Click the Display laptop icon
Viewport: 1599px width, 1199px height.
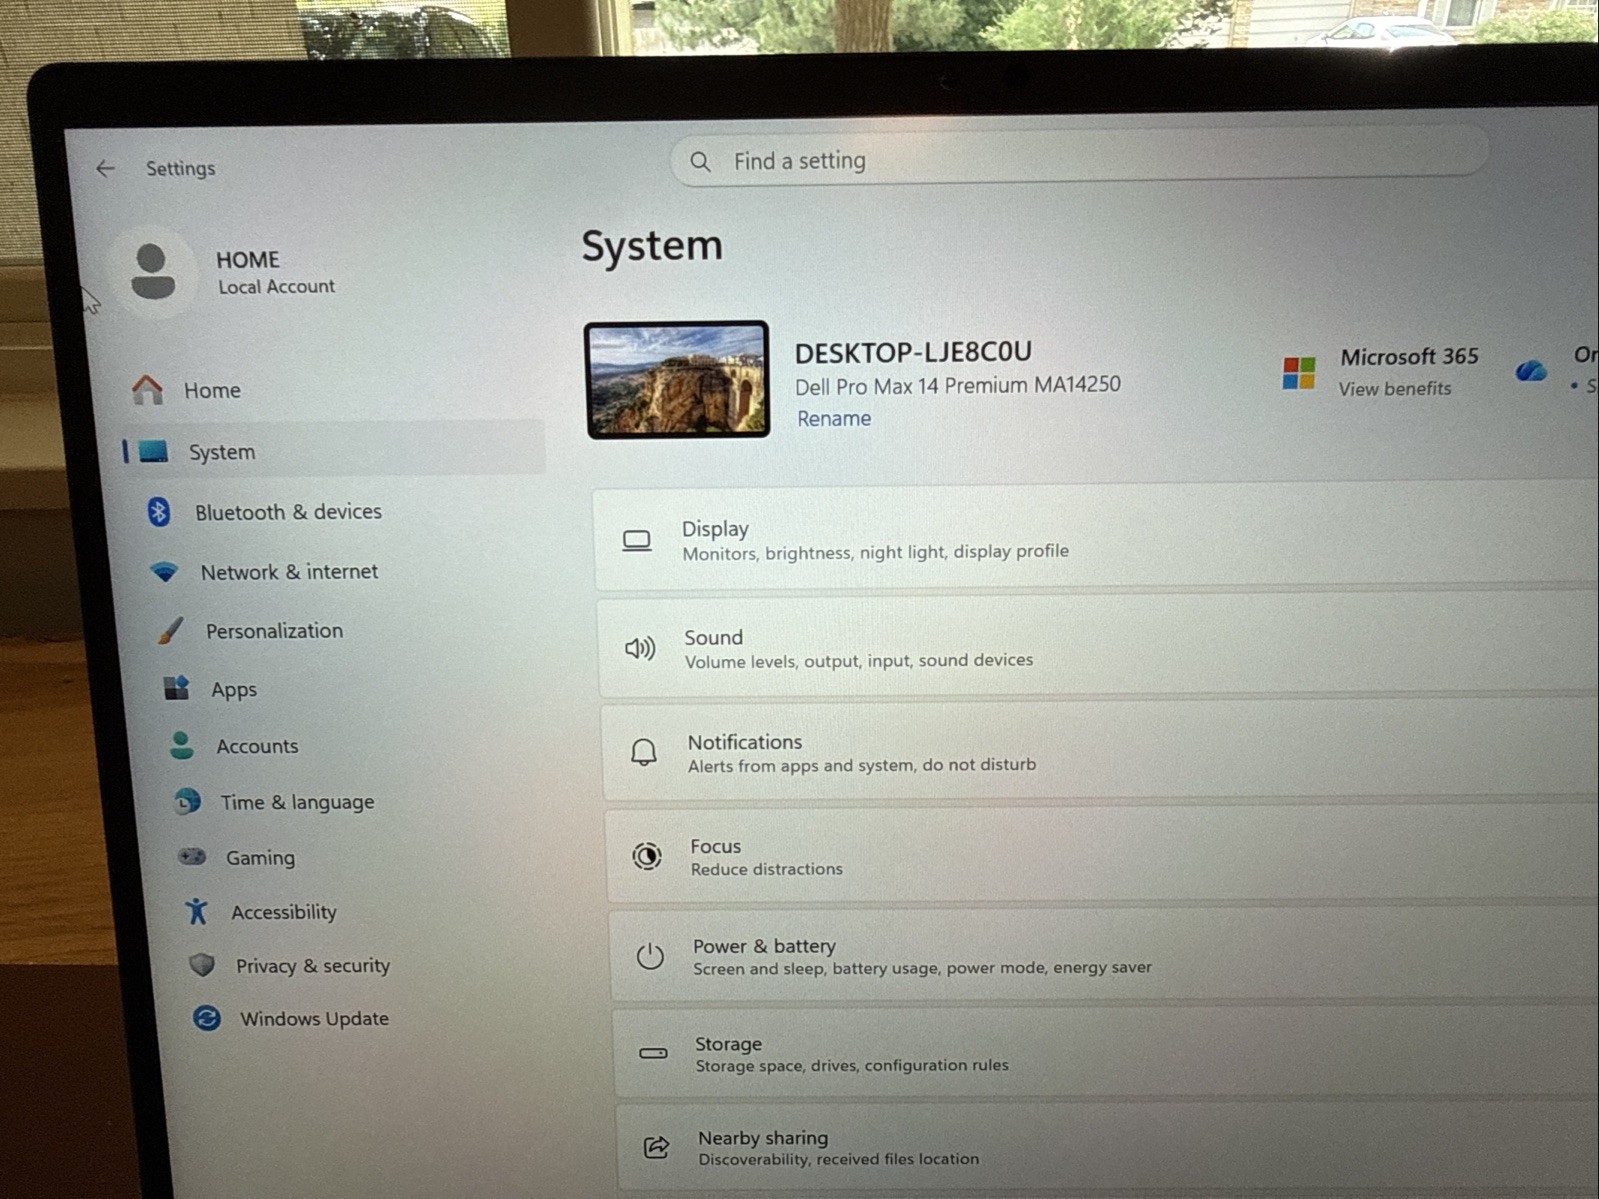(x=637, y=541)
